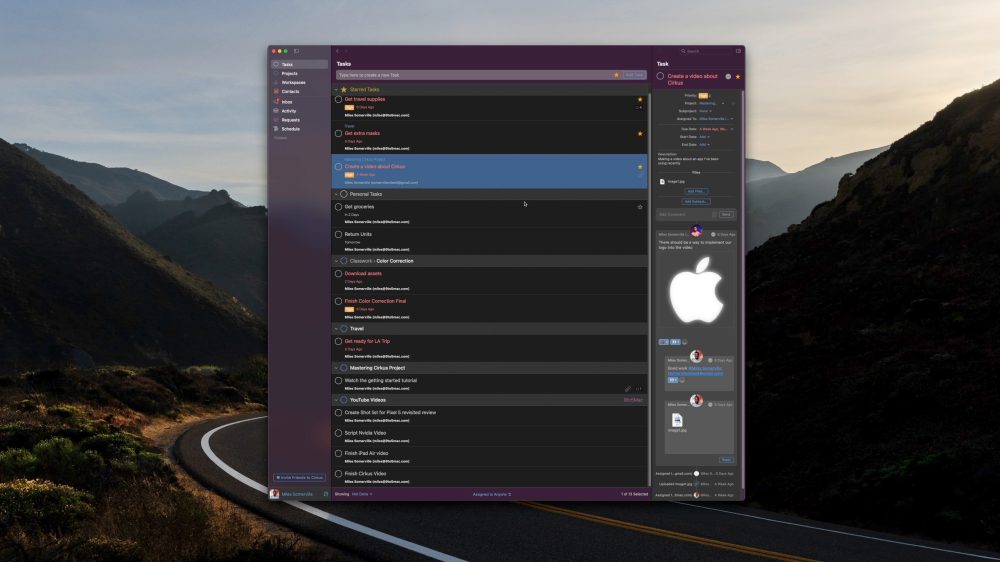The width and height of the screenshot is (1000, 562).
Task: Star the 'Get groceries' task
Action: pos(640,207)
